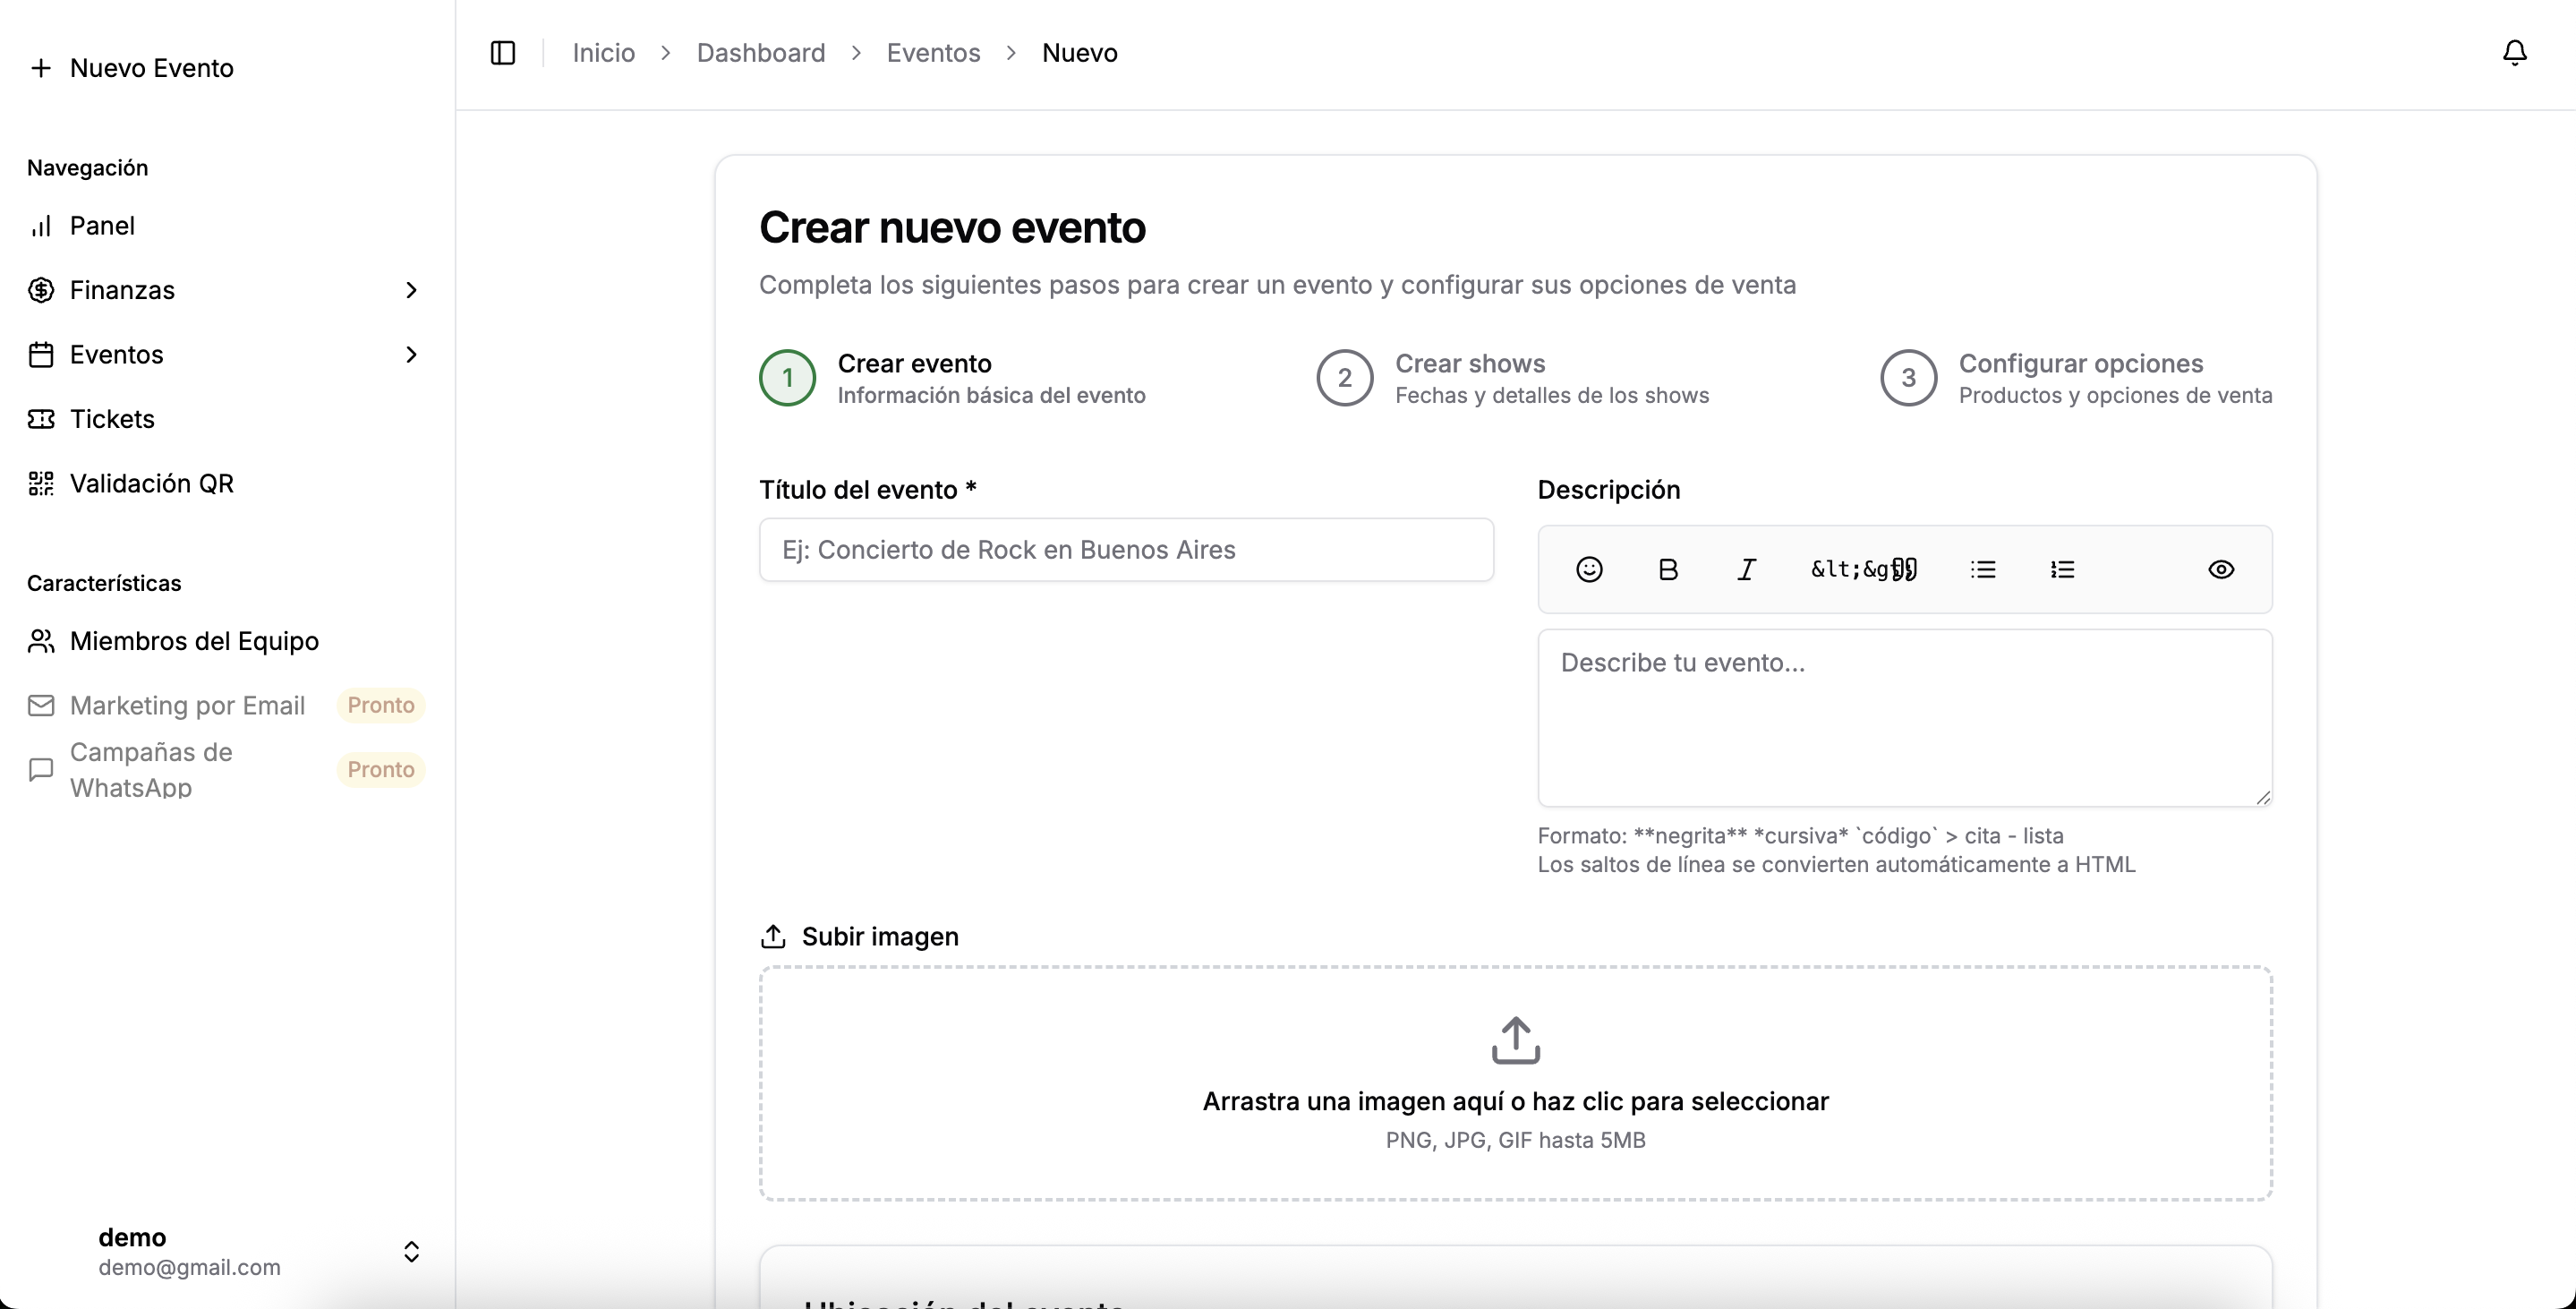Open Miembros del Equipo
Screen dimensions: 2576x1309
click(x=227, y=641)
